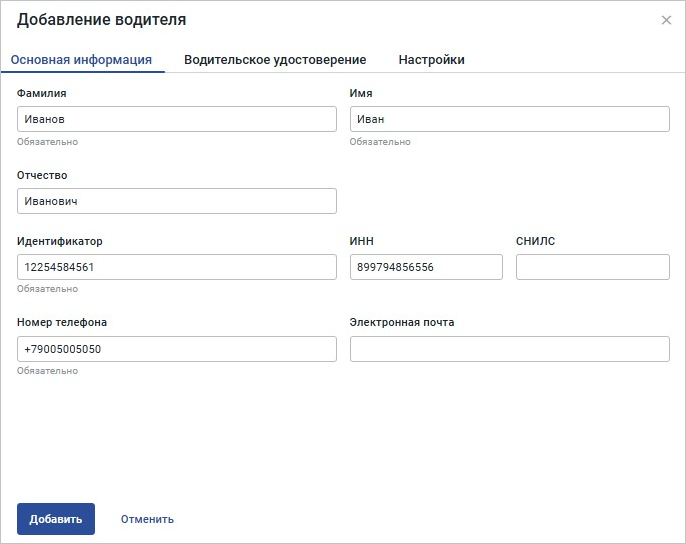Click the СНИЛС label text
686x544 pixels.
pos(535,241)
